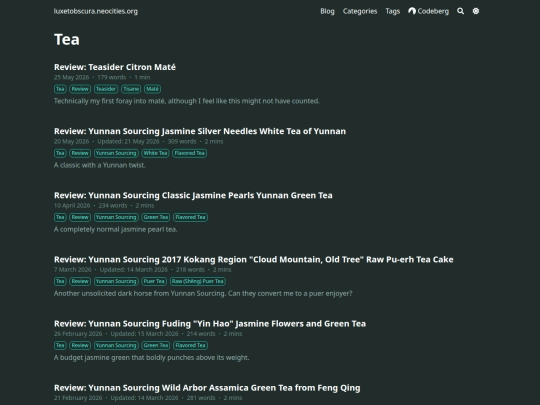Click the '309 words' text
Screen dimensions: 540x405
tap(182, 141)
